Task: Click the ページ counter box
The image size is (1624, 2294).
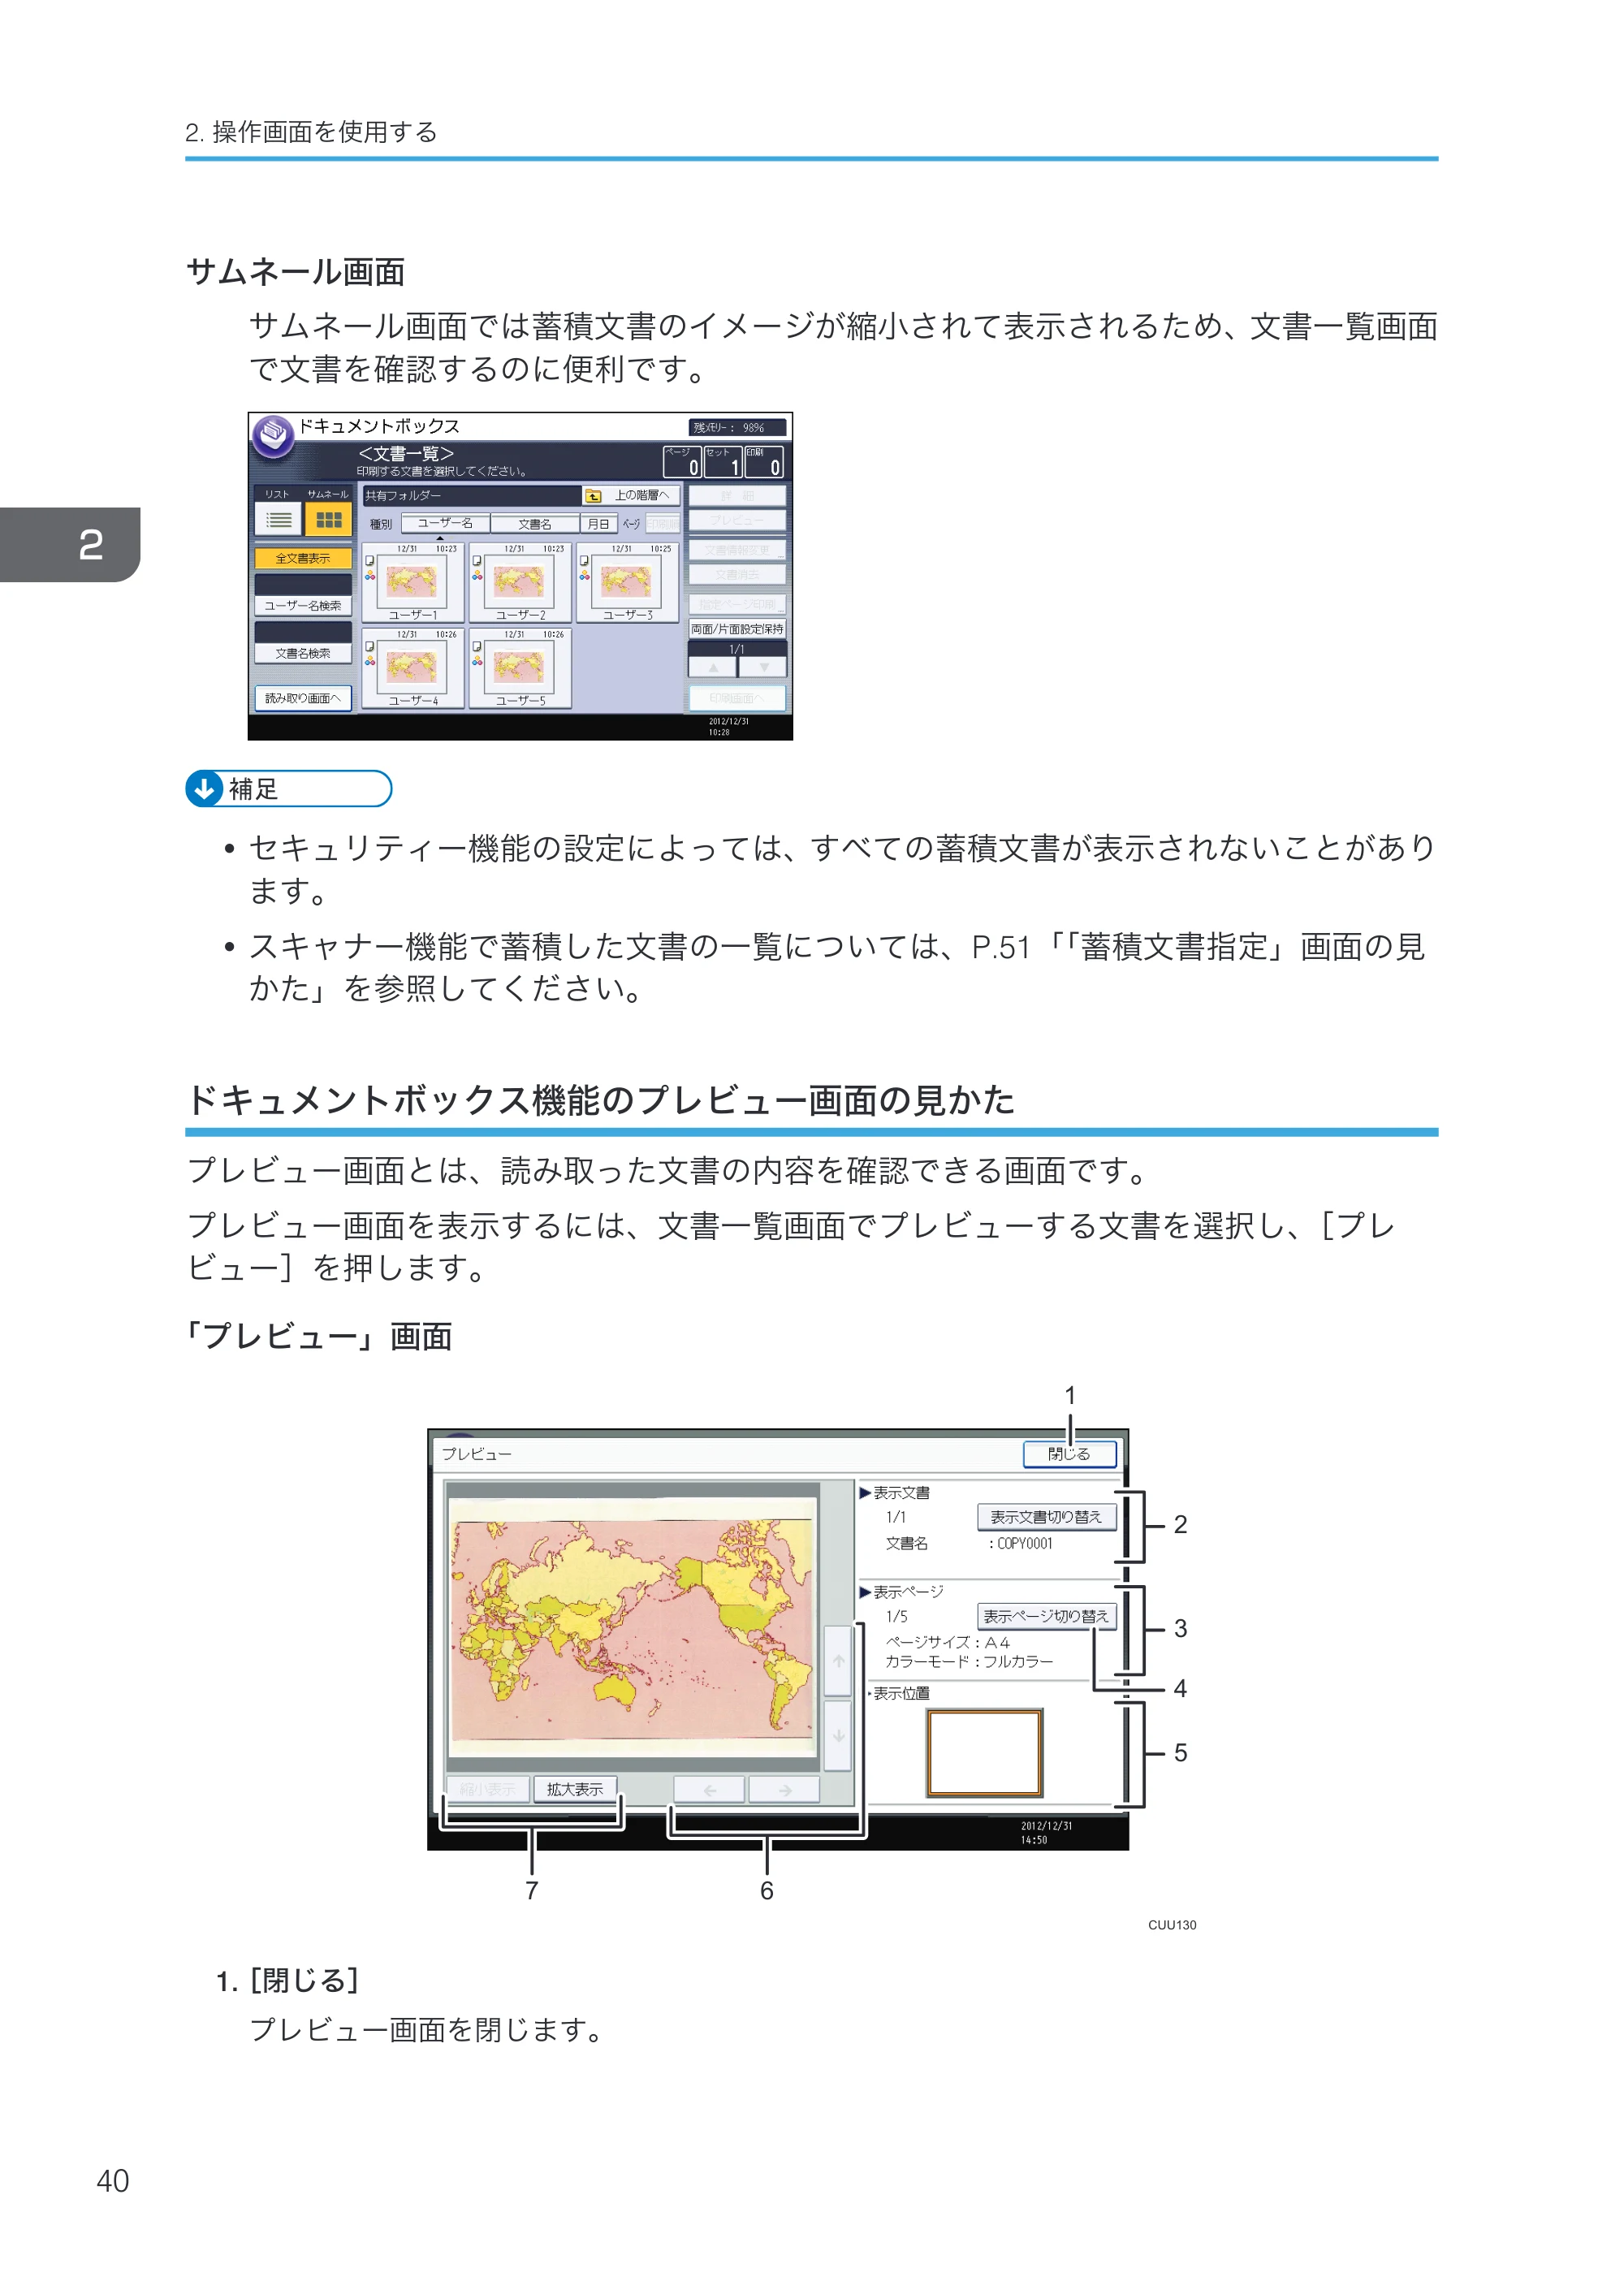Action: tap(682, 461)
